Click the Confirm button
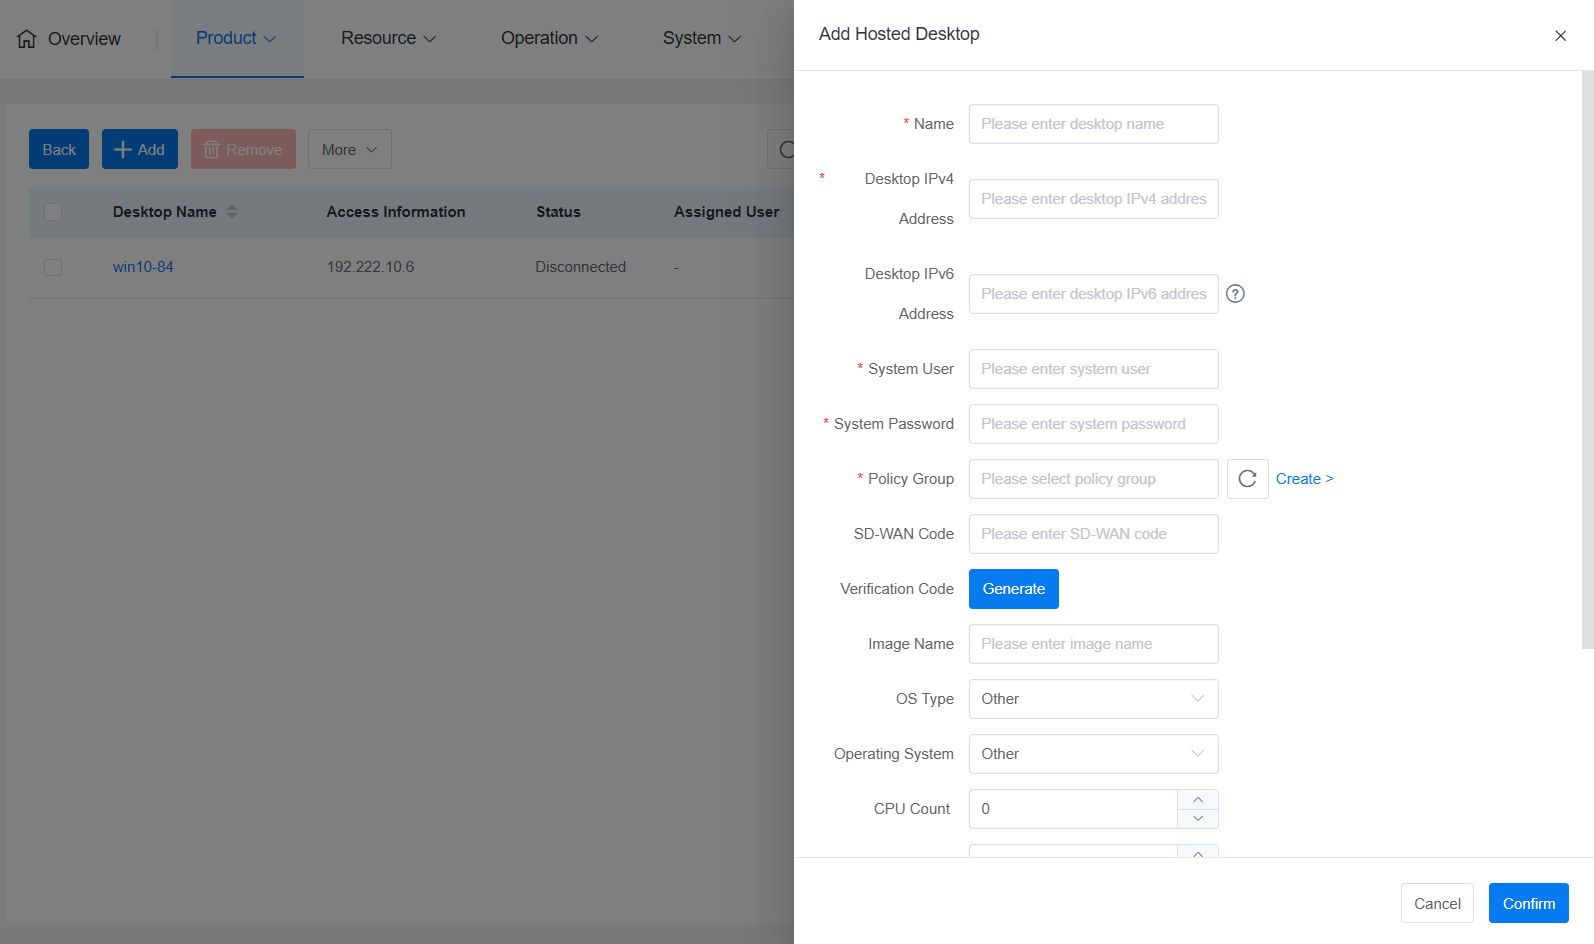Image resolution: width=1594 pixels, height=944 pixels. point(1528,903)
